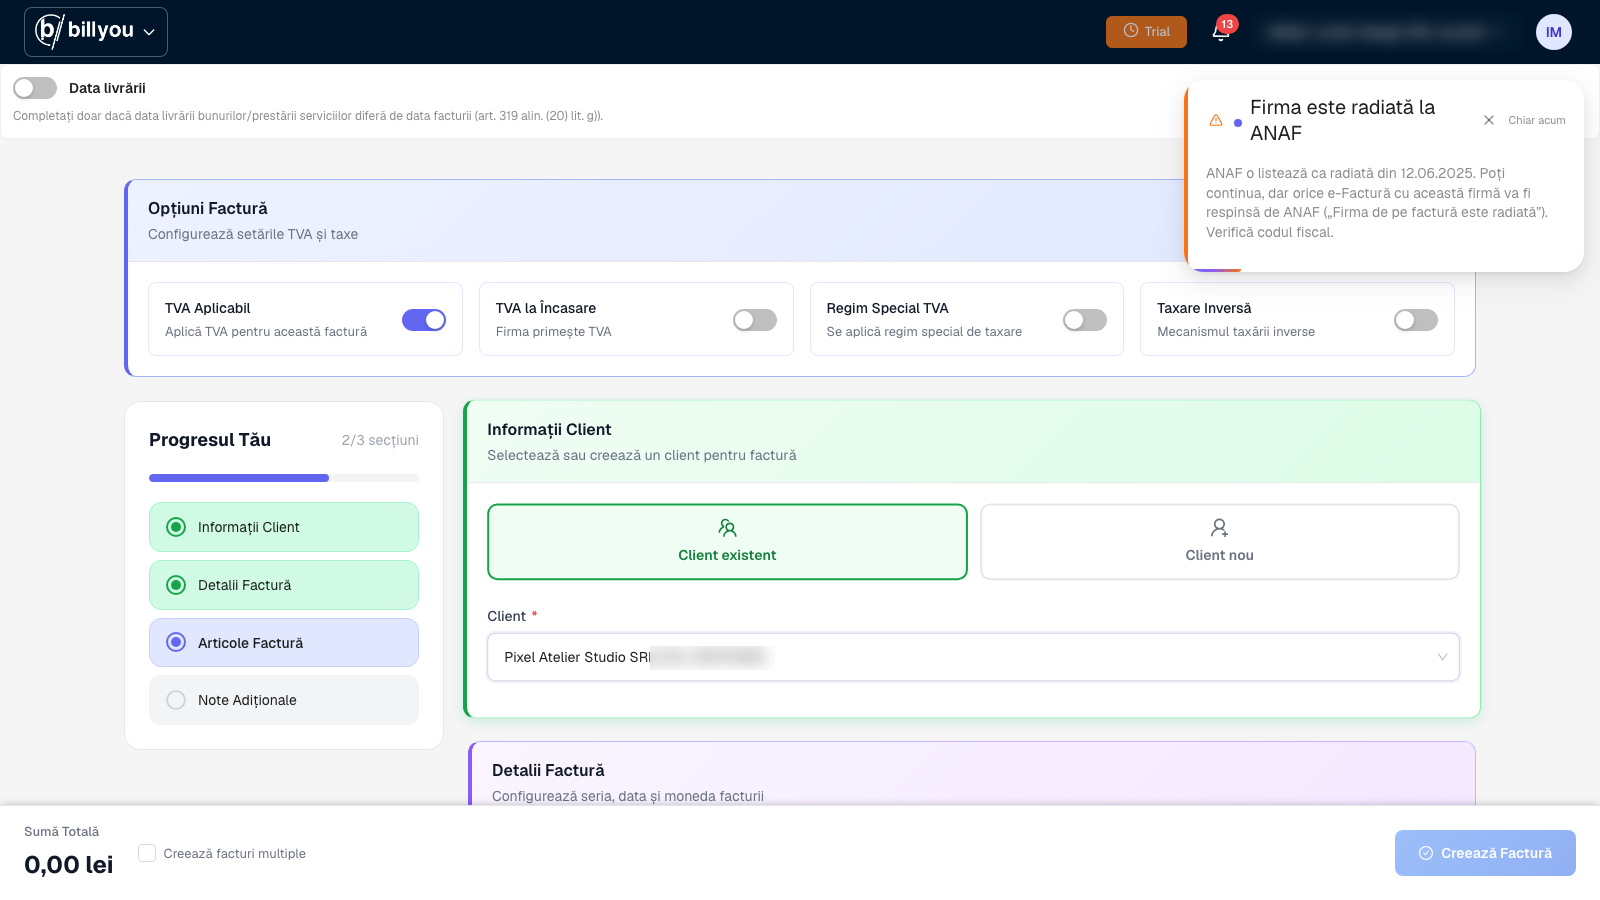The height and width of the screenshot is (900, 1600).
Task: Click checkmark icon on Creează Factură
Action: pos(1426,853)
